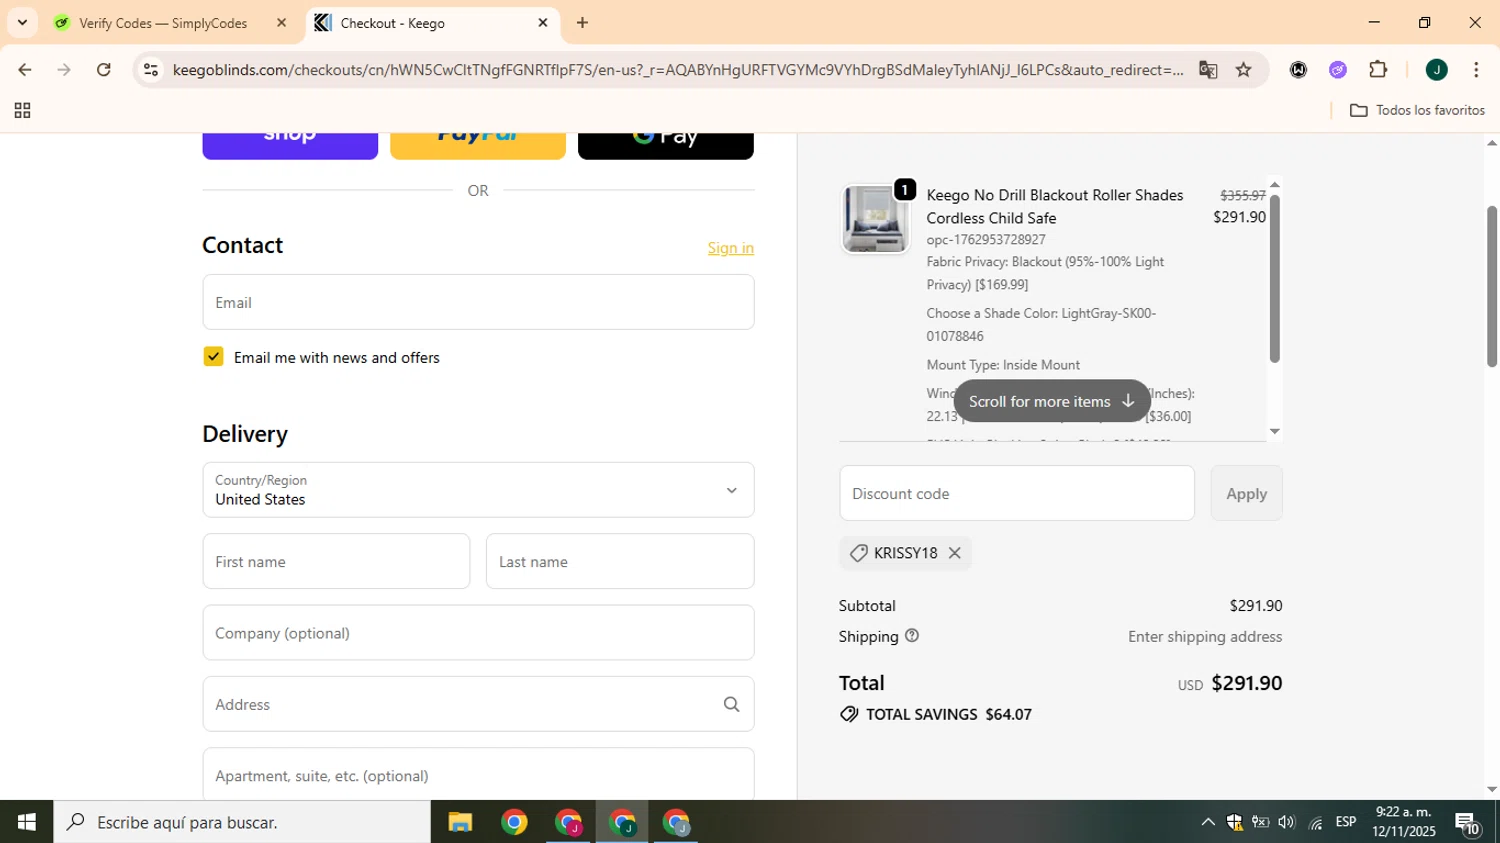
Task: Show hidden system tray icons
Action: point(1208,822)
